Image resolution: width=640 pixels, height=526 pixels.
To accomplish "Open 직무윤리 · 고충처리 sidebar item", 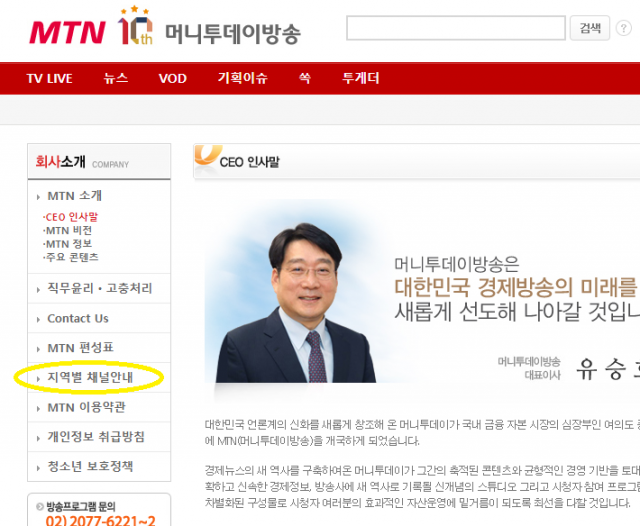I will click(100, 289).
